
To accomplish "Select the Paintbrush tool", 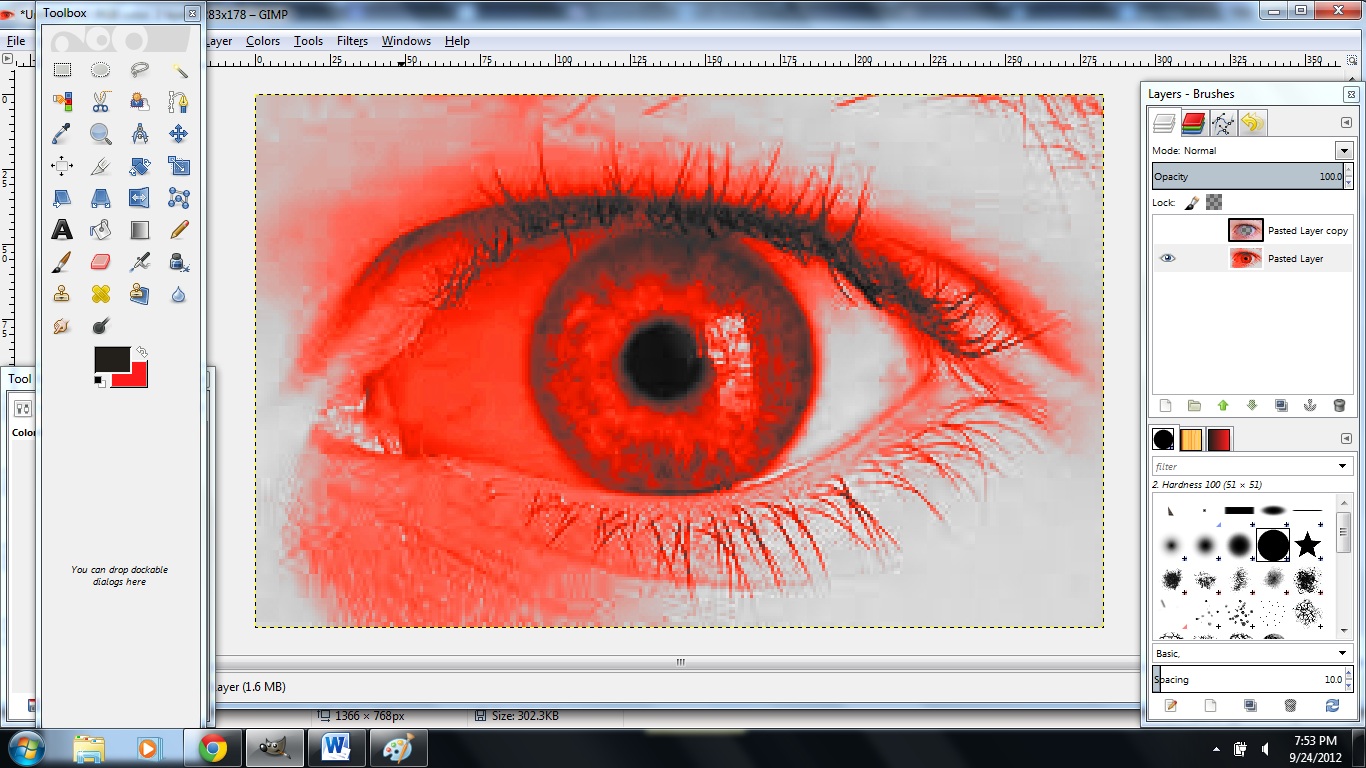I will click(x=62, y=262).
